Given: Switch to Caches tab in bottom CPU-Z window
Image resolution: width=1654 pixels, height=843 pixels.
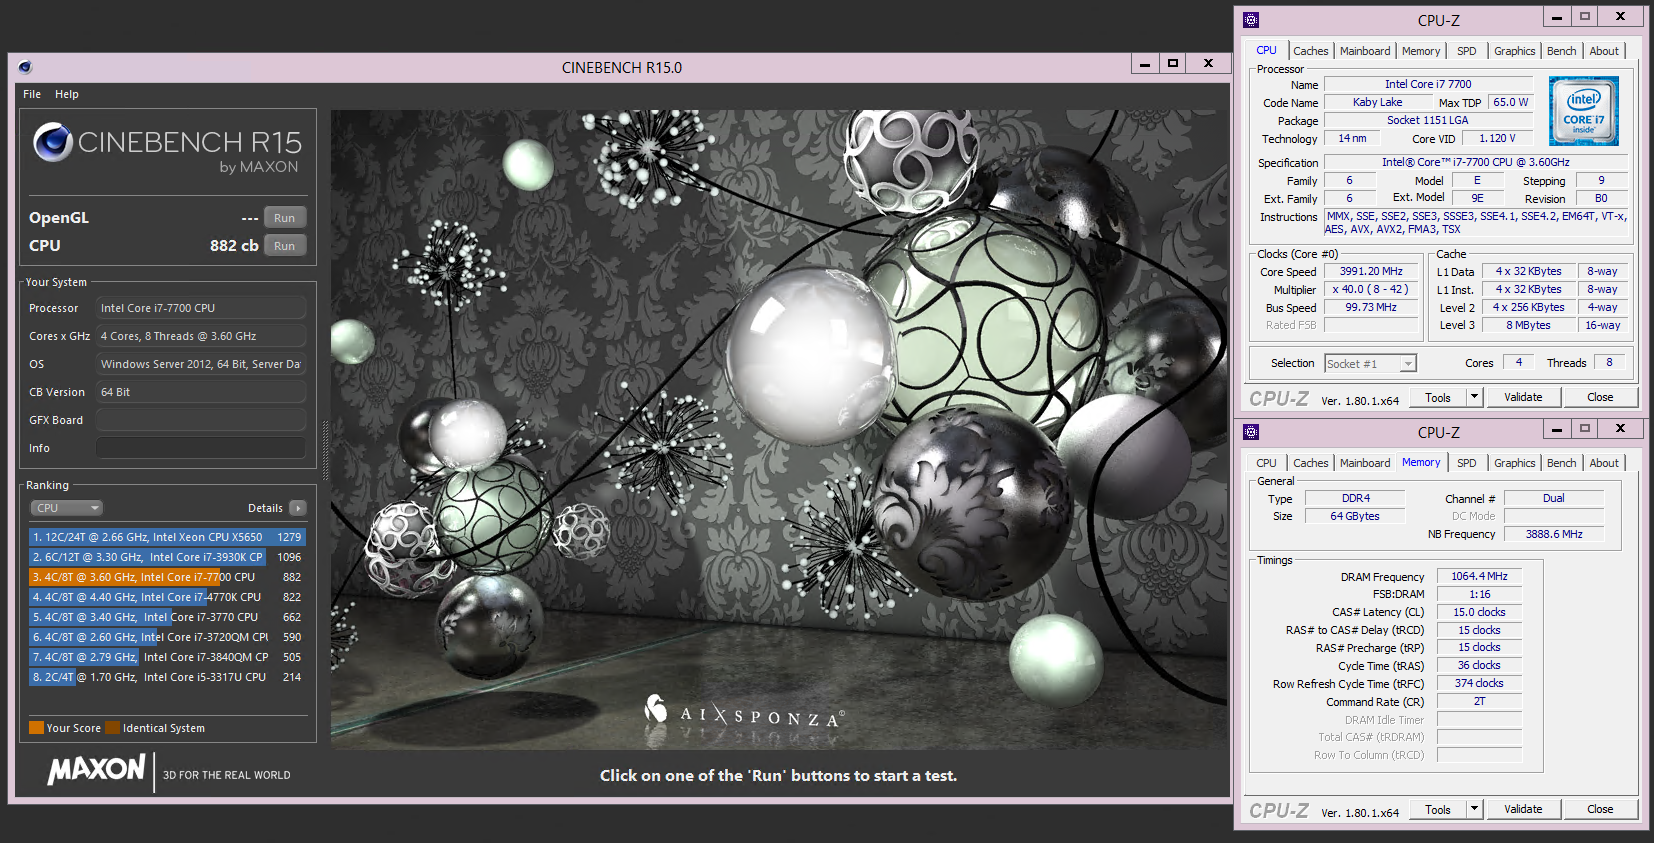Looking at the screenshot, I should [x=1310, y=463].
